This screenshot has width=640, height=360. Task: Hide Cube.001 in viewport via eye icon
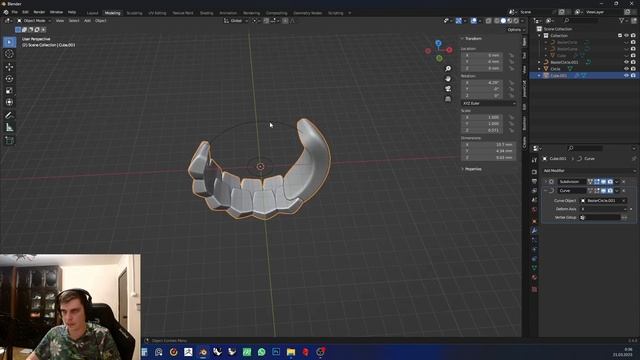[626, 76]
